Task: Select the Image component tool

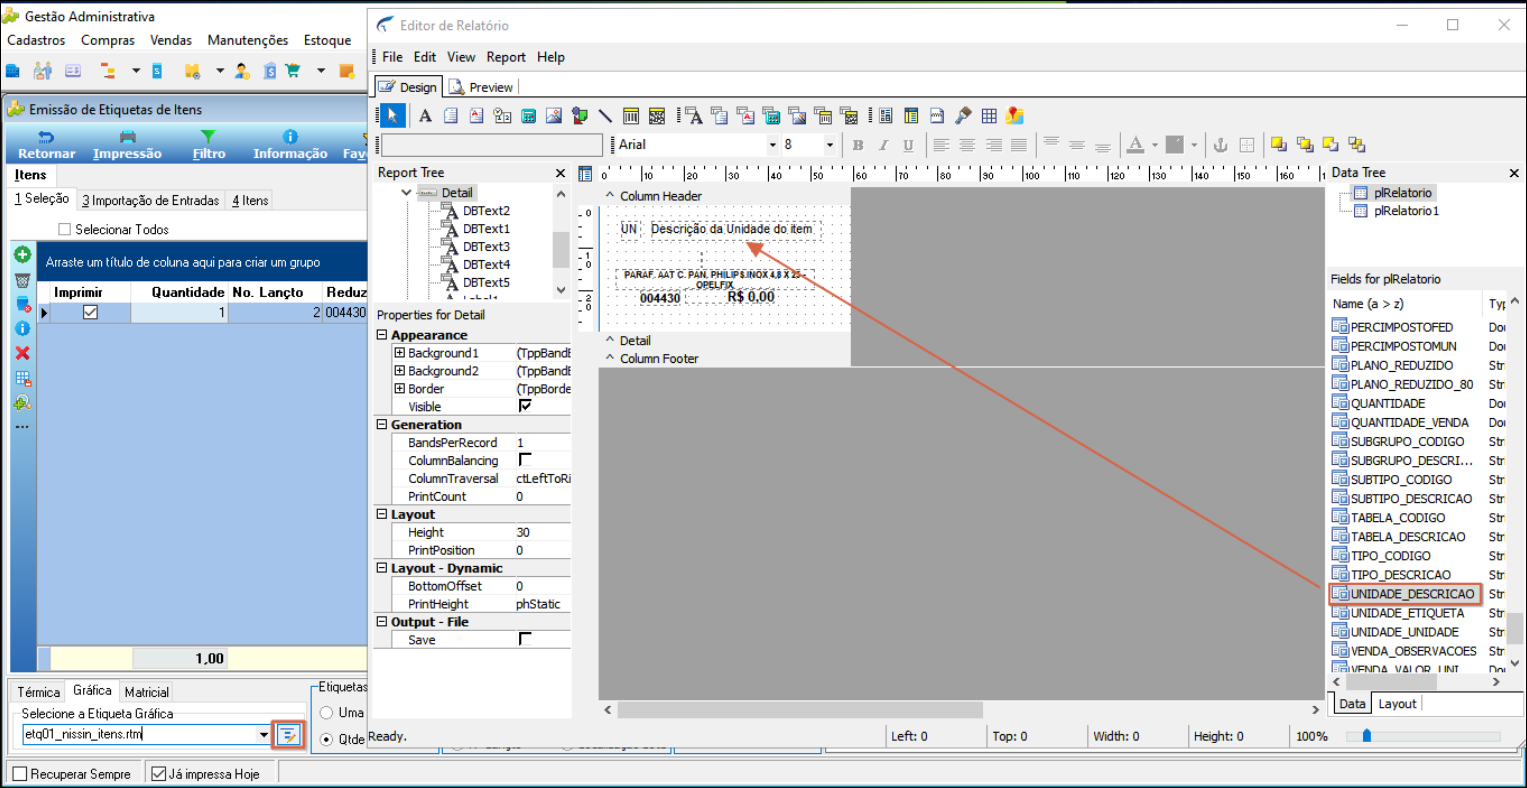Action: tap(554, 116)
